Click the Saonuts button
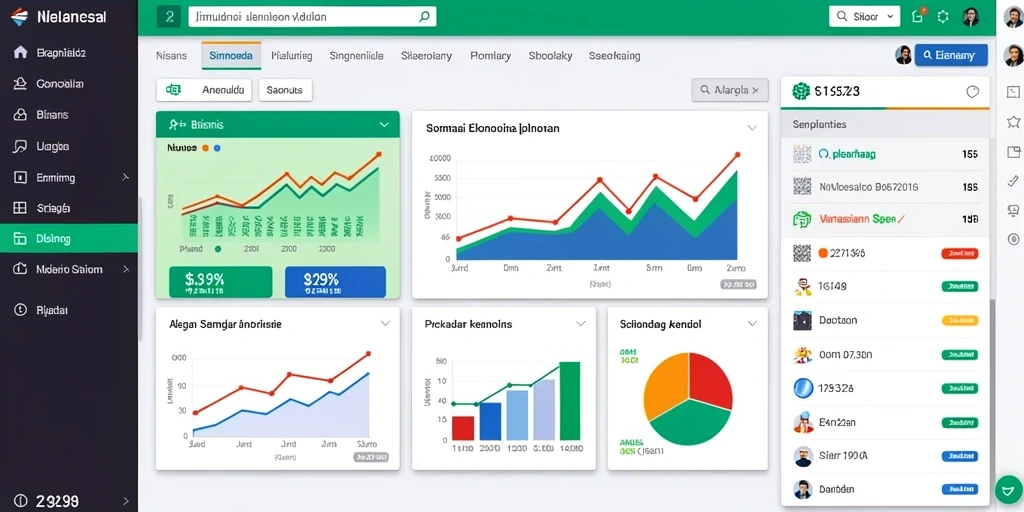 [285, 90]
